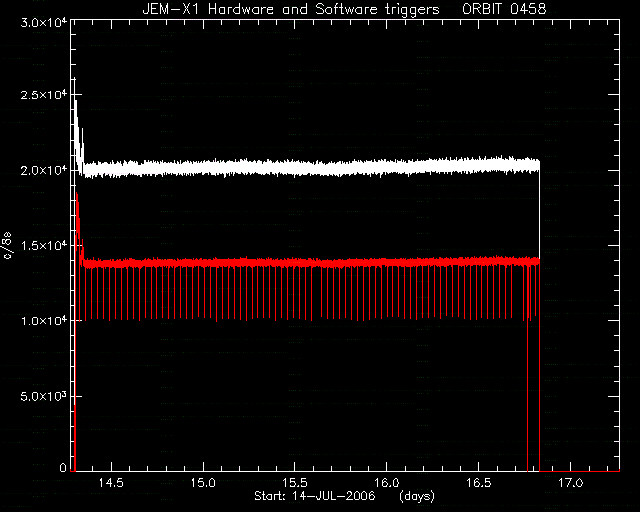Screen dimensions: 640x512
Task: Click the plot title JEM-X1 Hardware and Software triggers
Action: click(291, 9)
